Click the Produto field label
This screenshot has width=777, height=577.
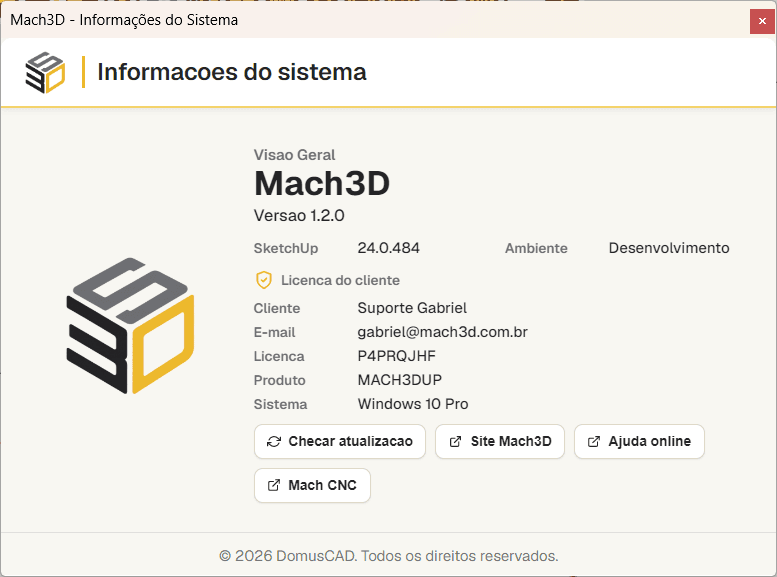[x=279, y=380]
